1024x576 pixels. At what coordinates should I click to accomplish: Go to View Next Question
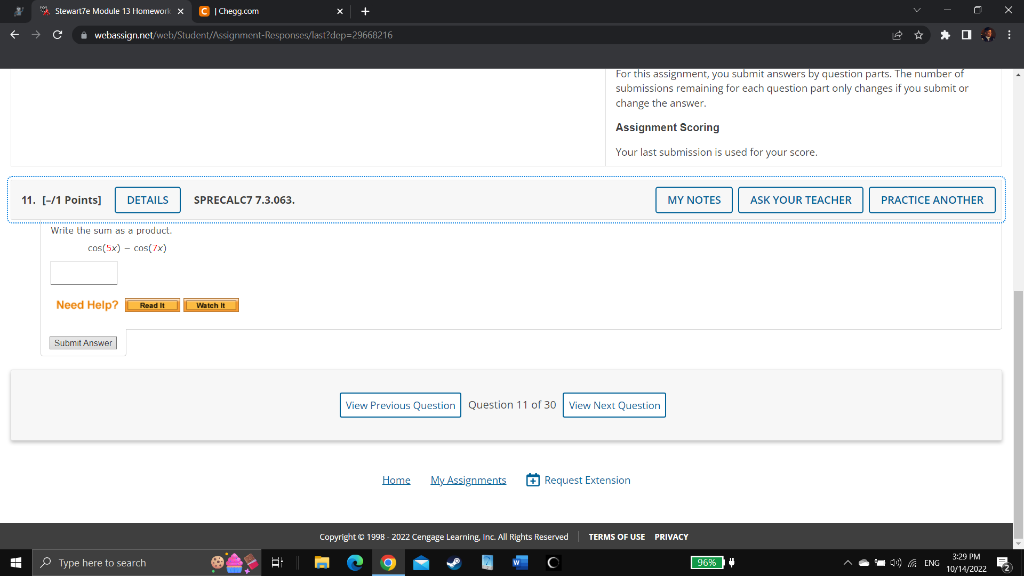pyautogui.click(x=614, y=405)
